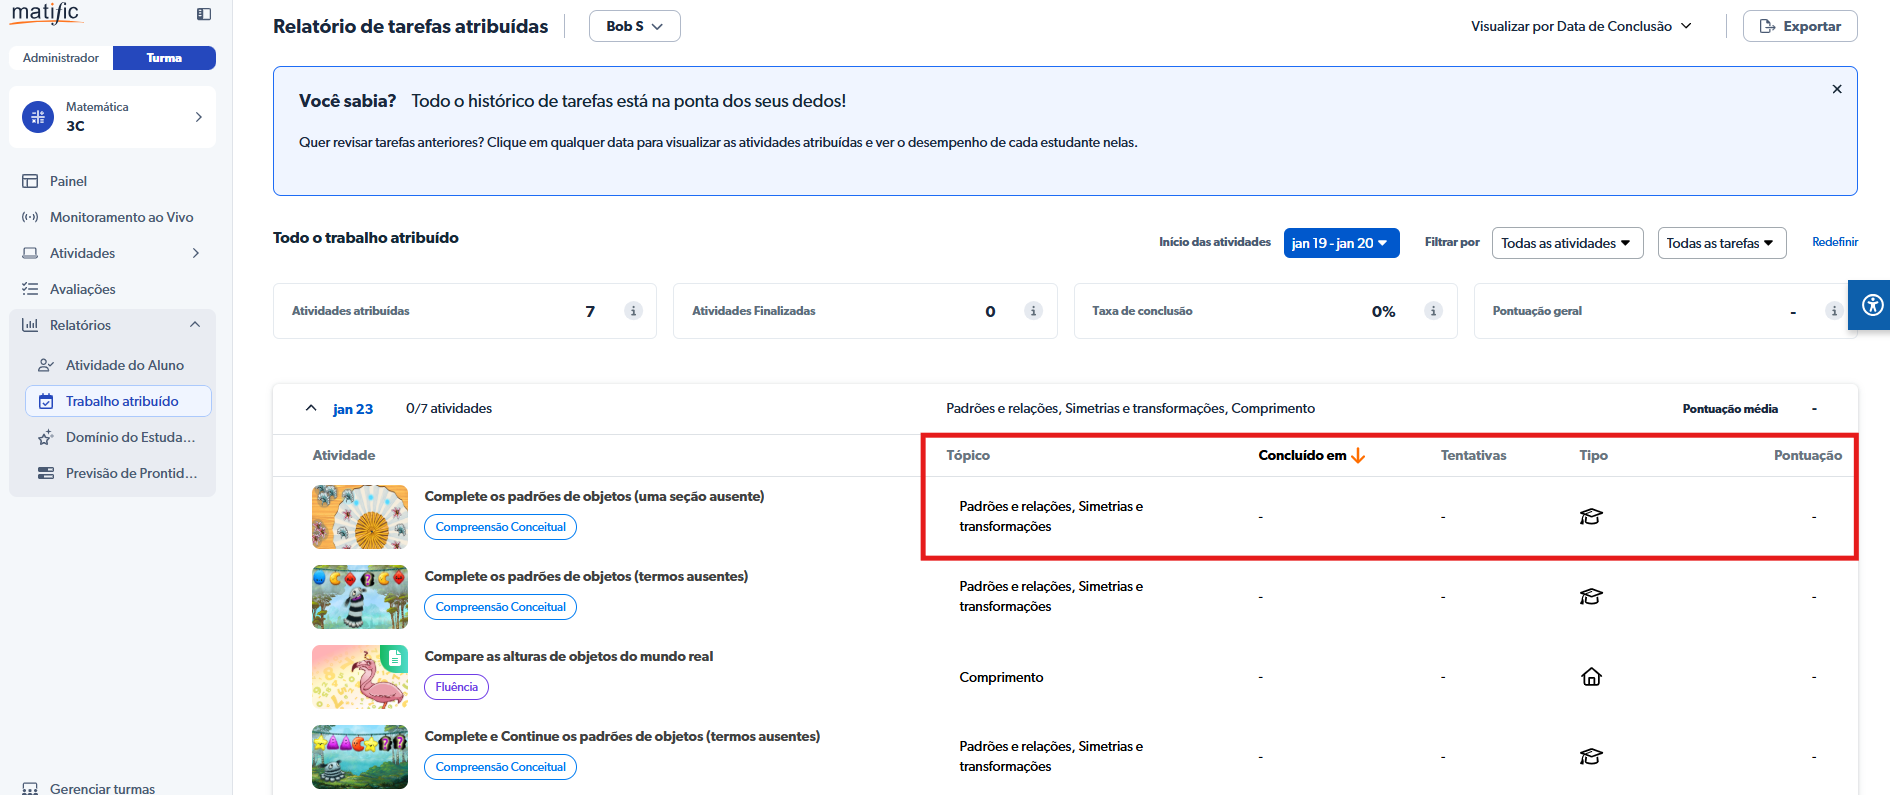Image resolution: width=1890 pixels, height=795 pixels.
Task: Select the Turma mode toggle
Action: click(x=164, y=58)
